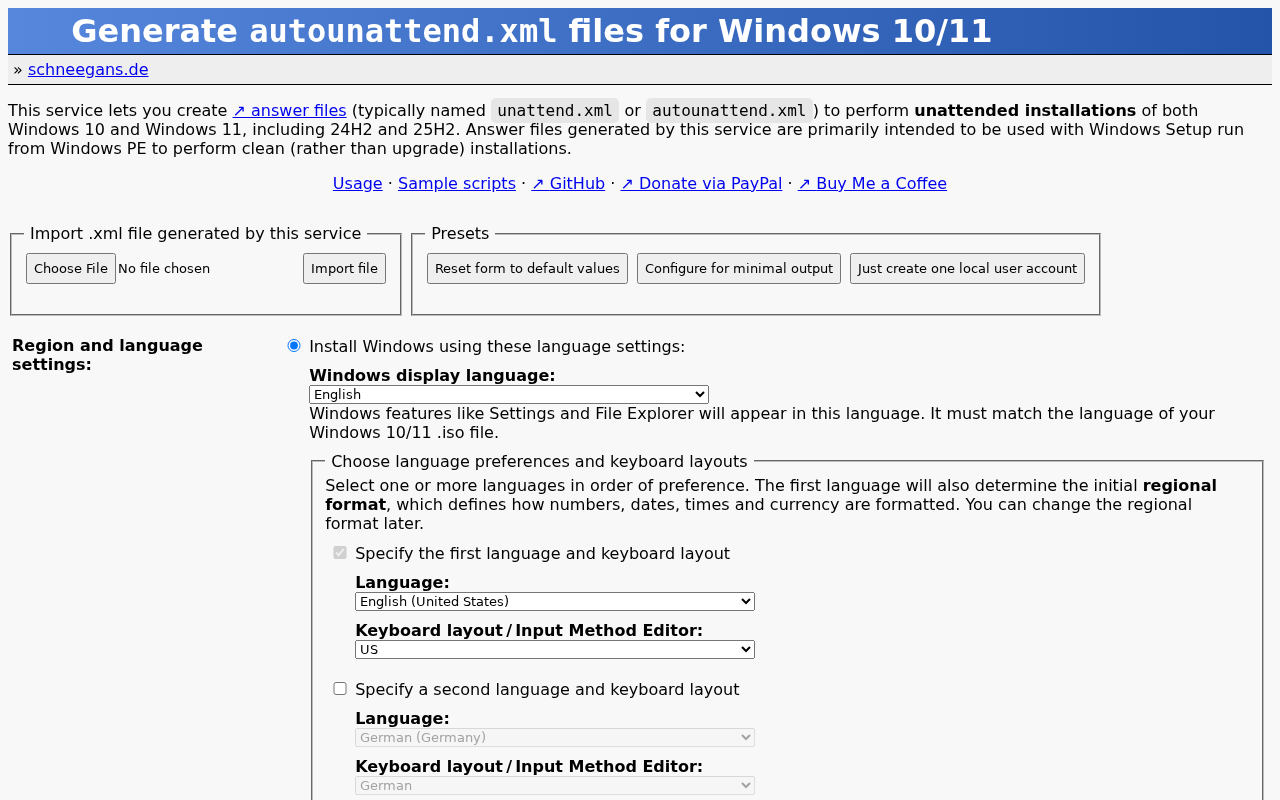
Task: Enable specify a second language and keyboard layout
Action: (340, 687)
